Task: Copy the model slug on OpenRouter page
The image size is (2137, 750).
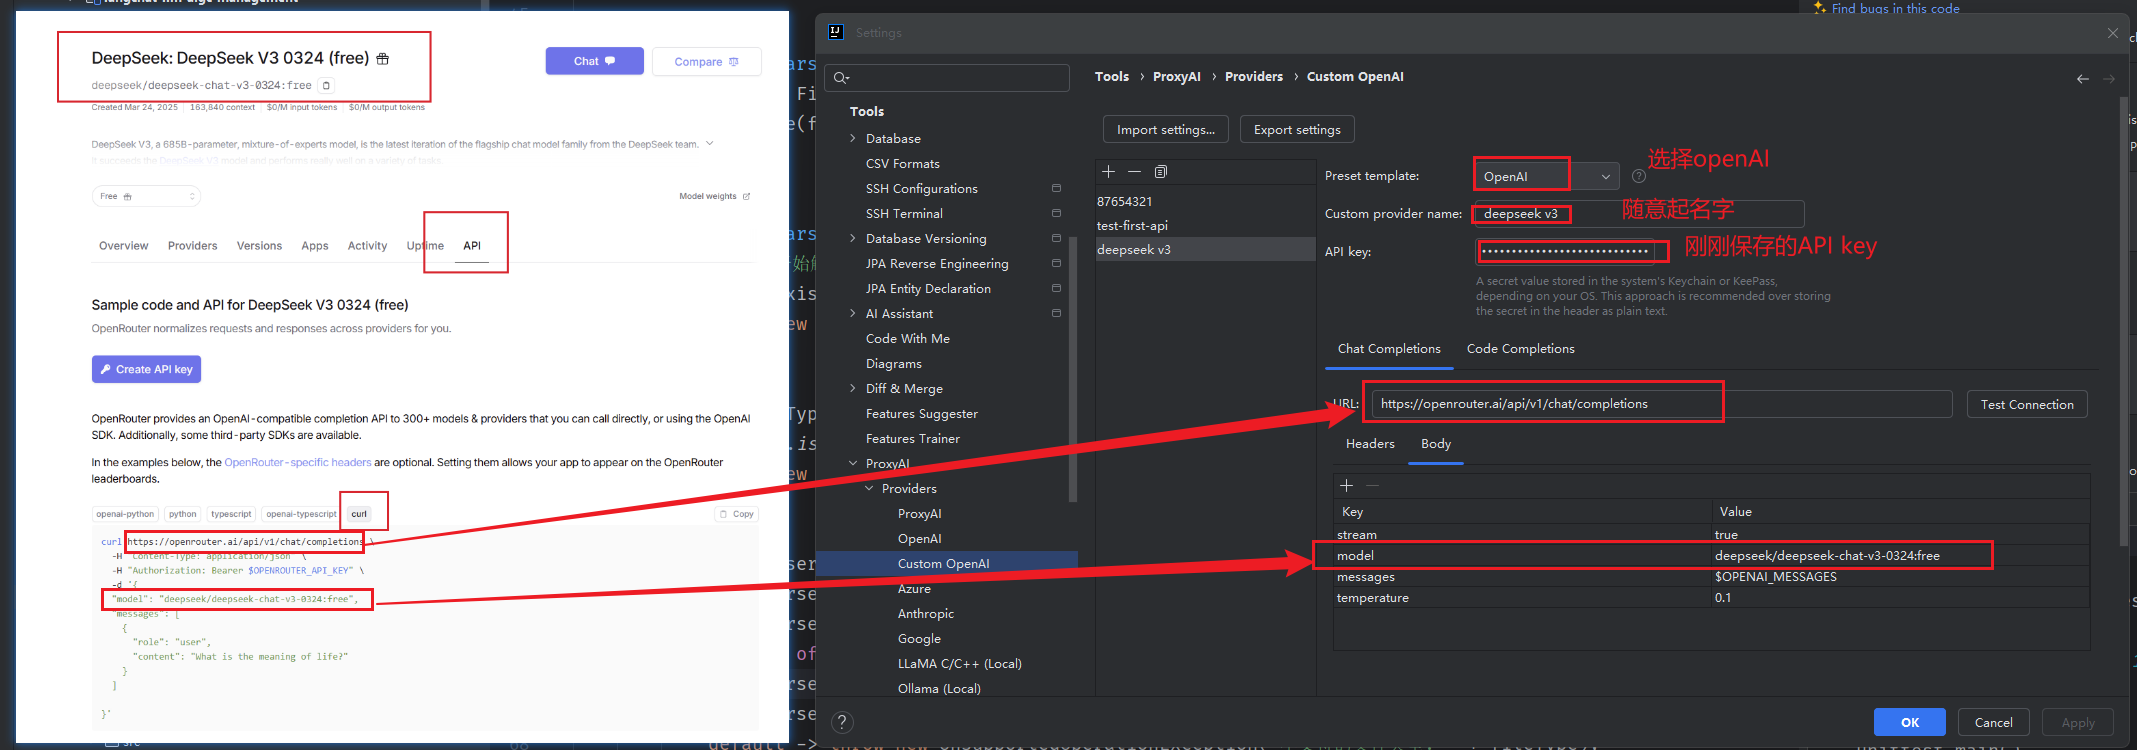Action: [326, 85]
